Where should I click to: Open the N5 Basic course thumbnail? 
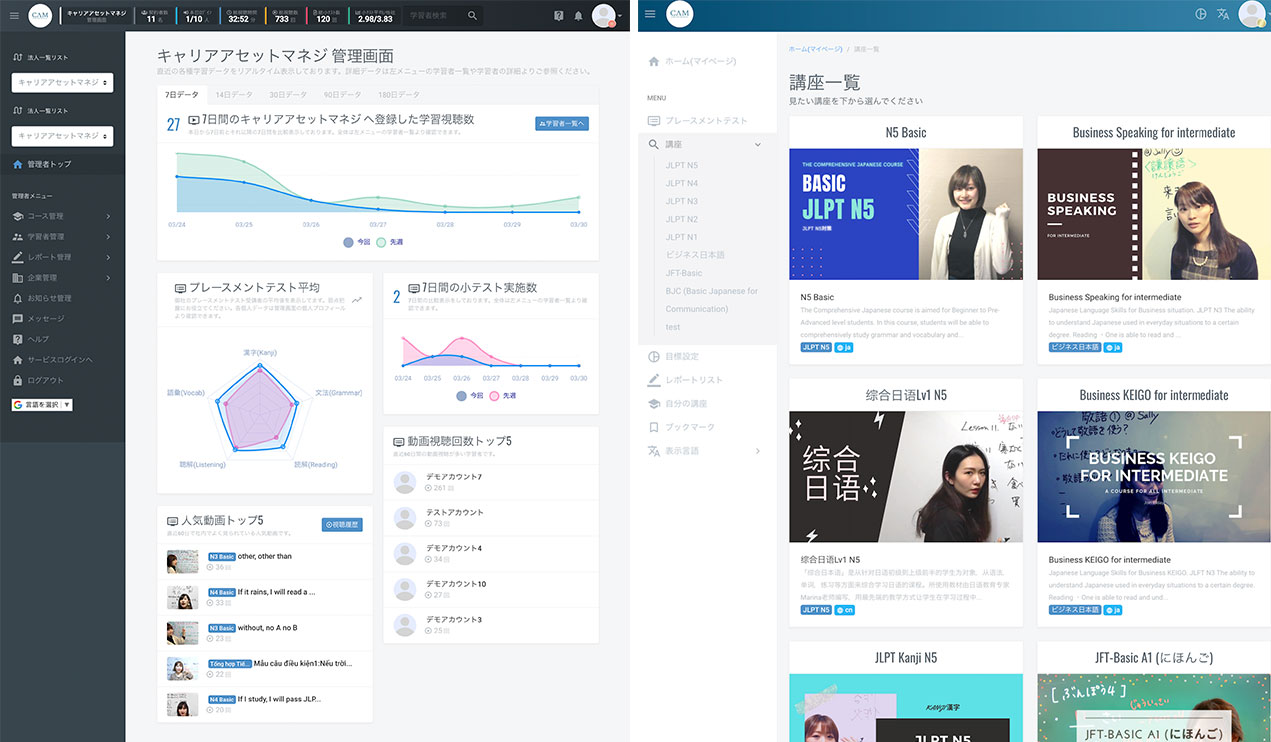906,214
